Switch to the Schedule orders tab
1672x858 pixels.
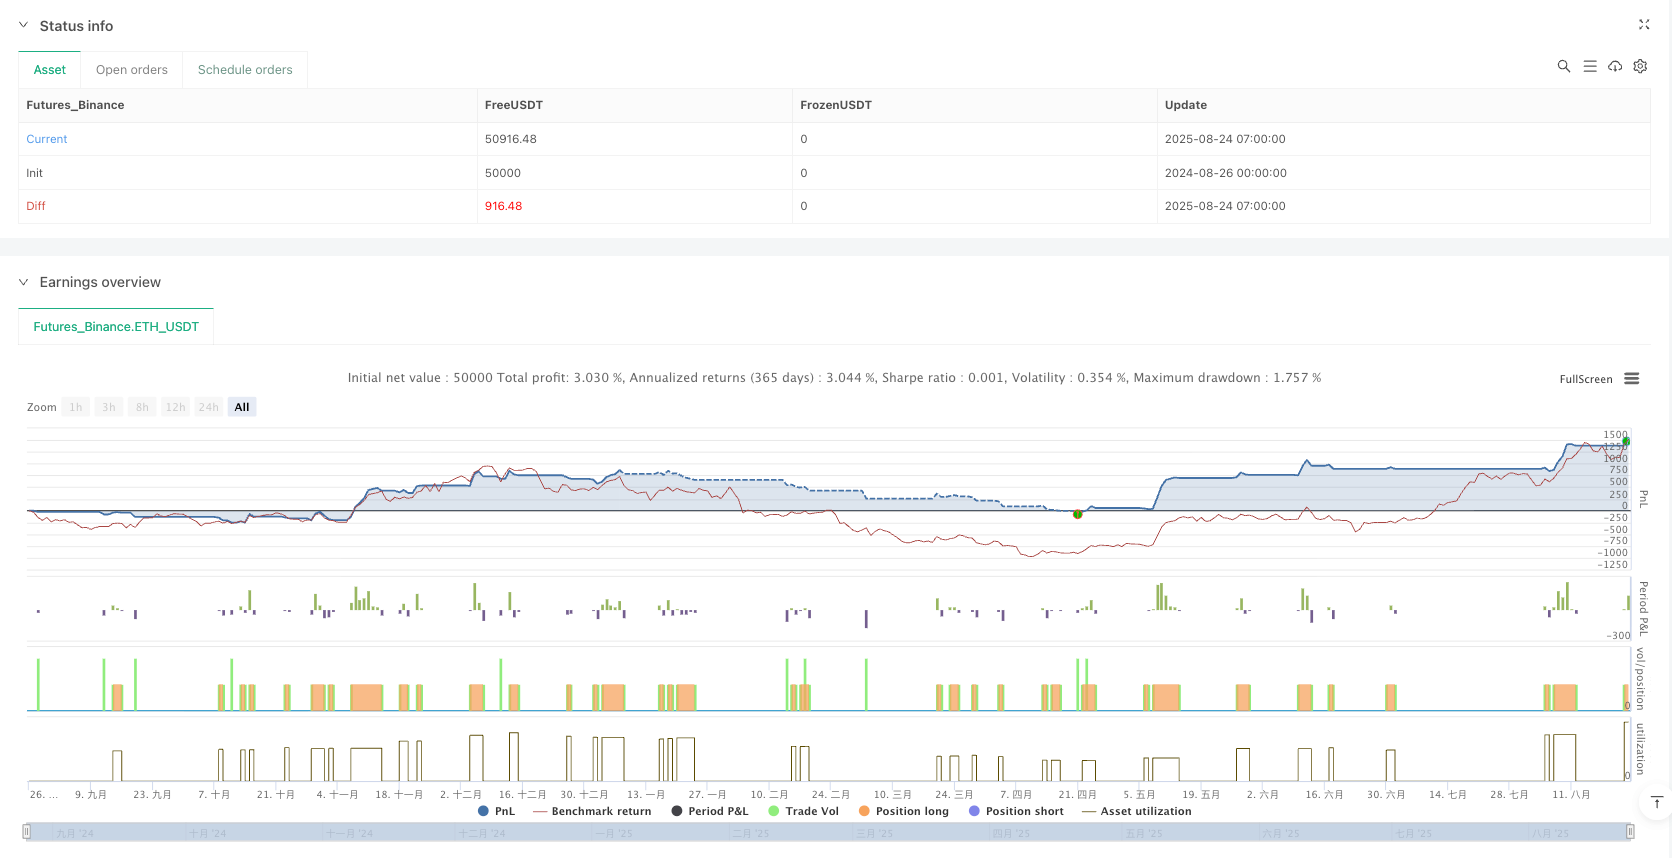coord(245,70)
